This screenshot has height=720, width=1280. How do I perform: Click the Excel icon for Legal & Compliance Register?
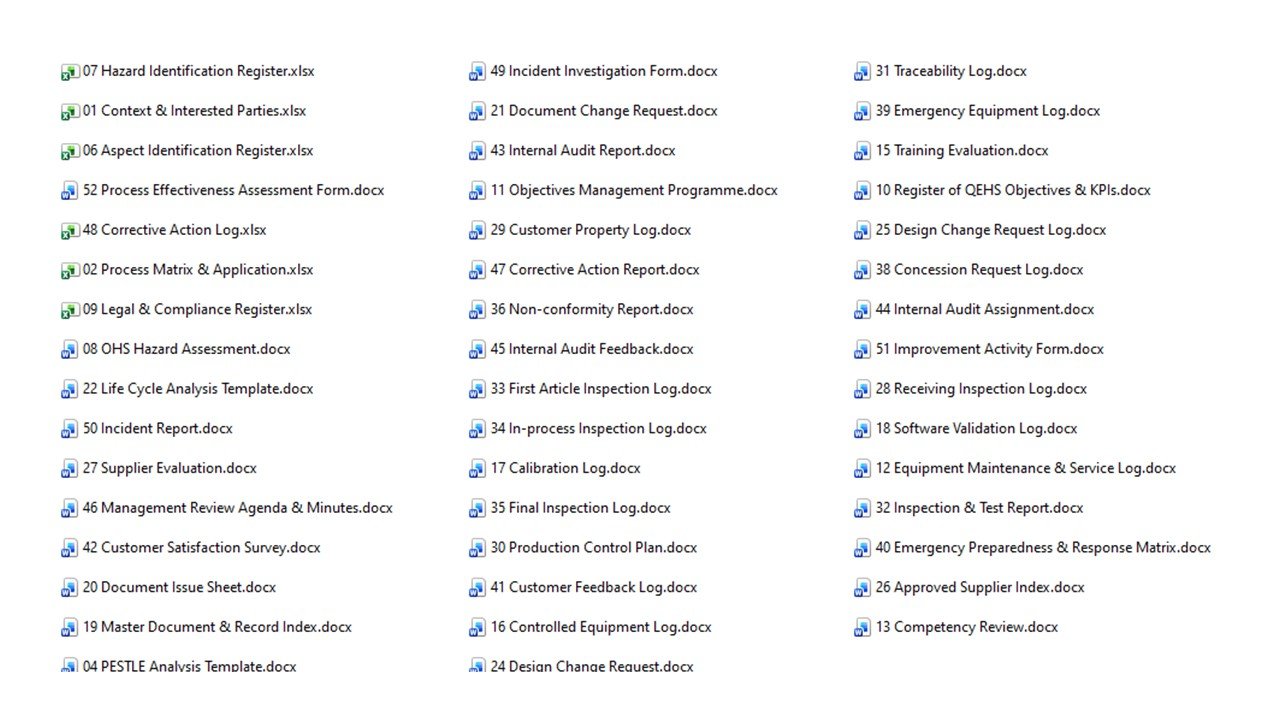[x=69, y=310]
